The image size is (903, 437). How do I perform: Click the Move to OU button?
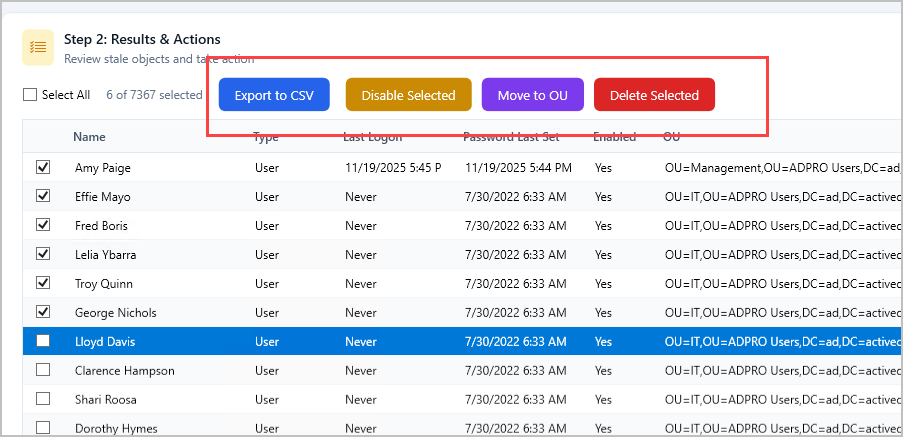coord(533,94)
